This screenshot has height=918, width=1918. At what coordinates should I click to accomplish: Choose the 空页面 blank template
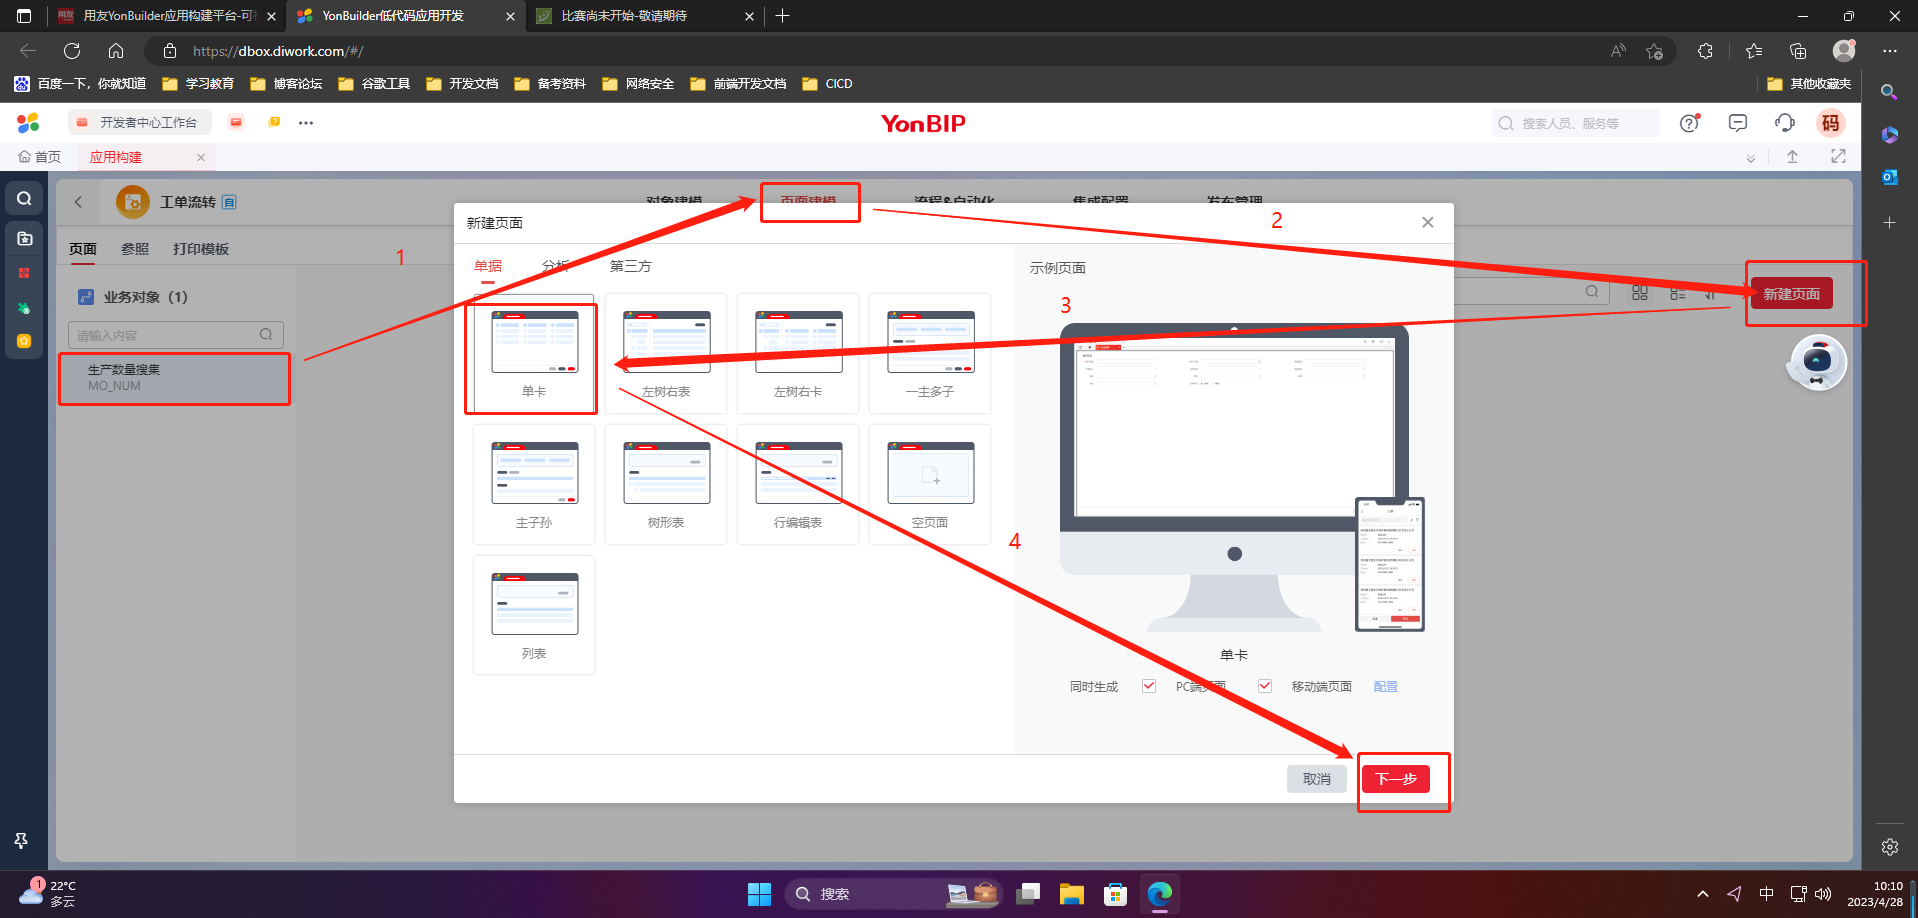pos(930,484)
